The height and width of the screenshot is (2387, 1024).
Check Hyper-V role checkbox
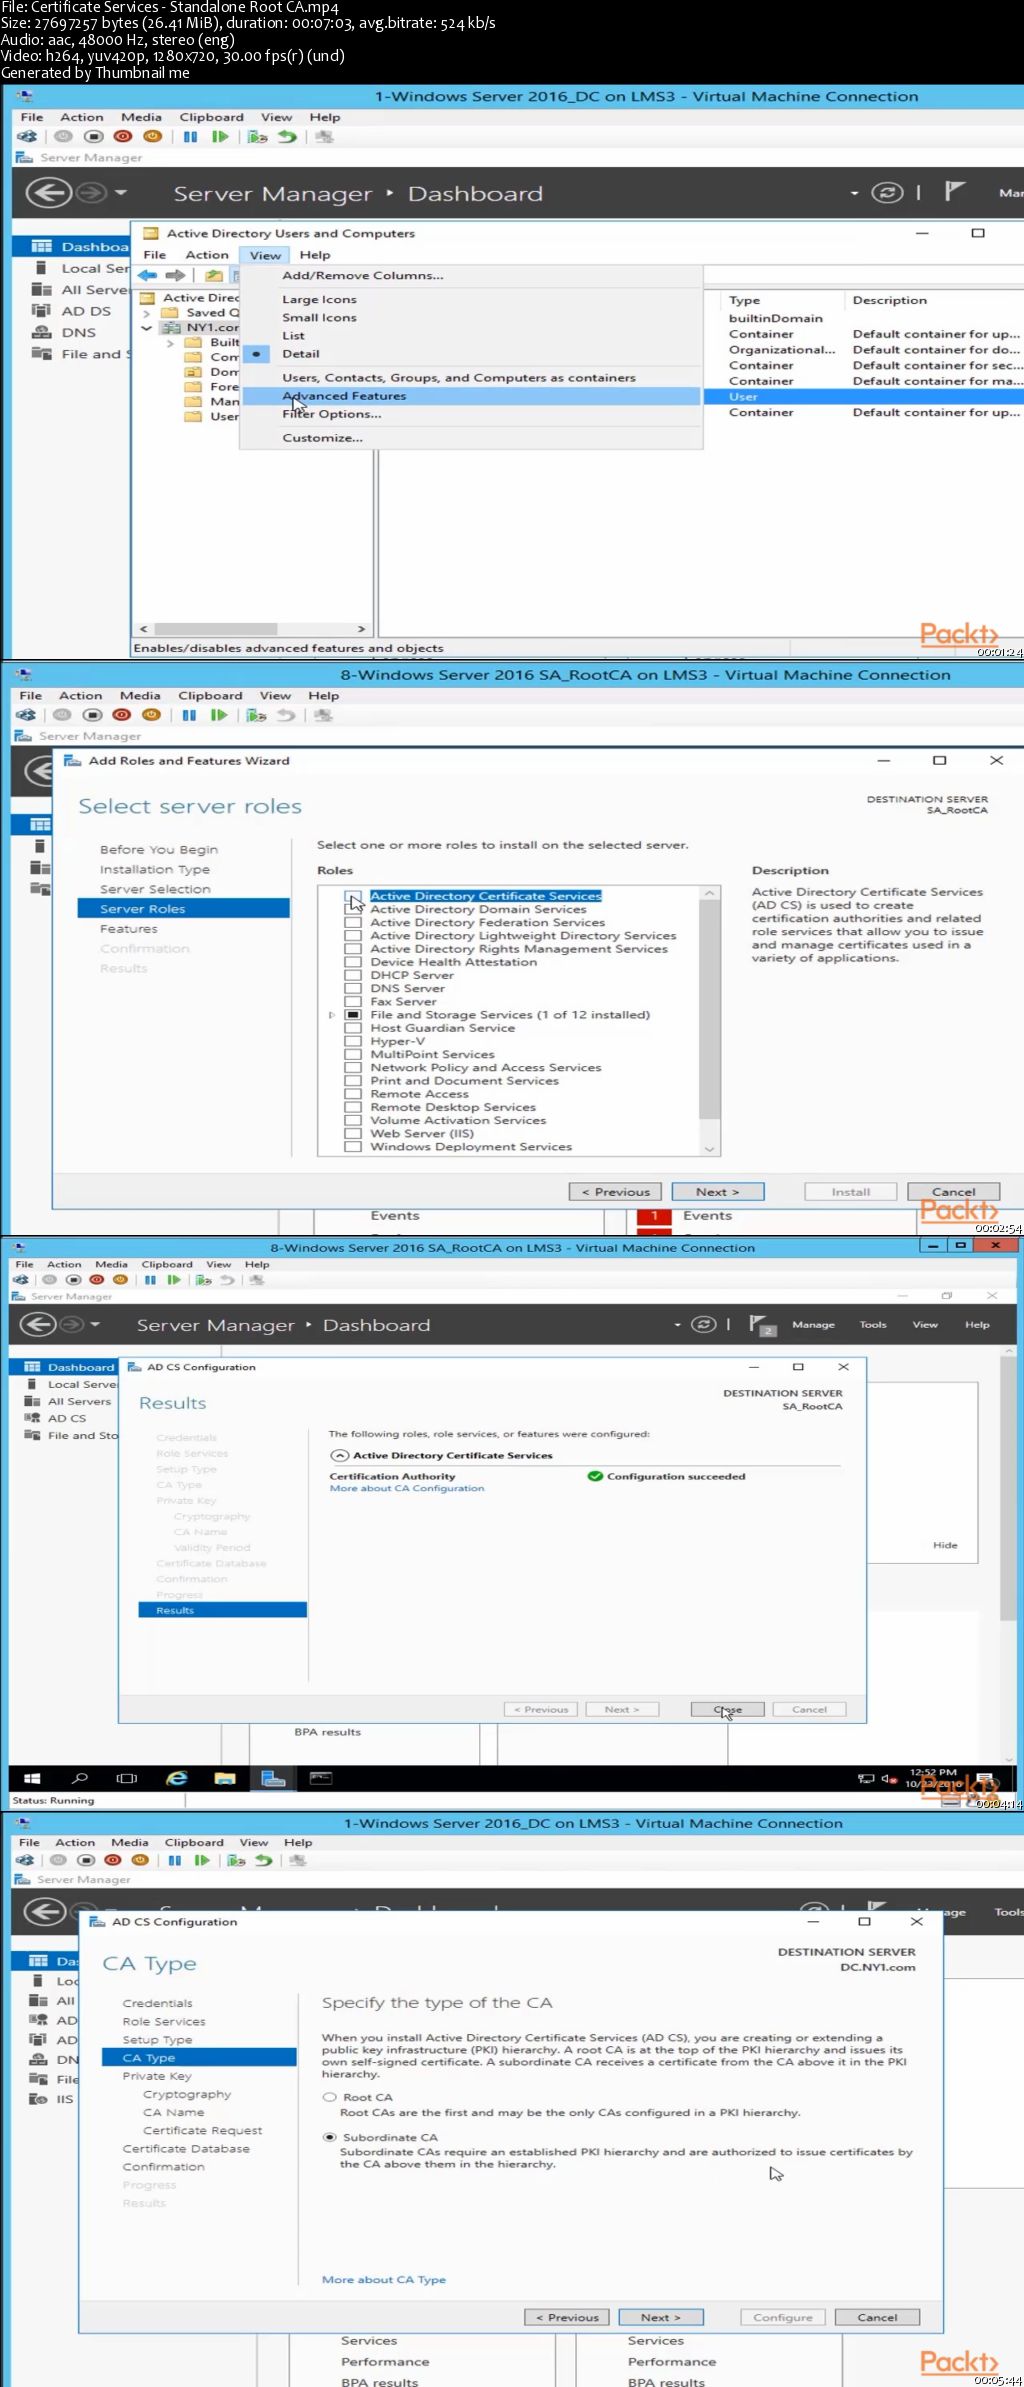[x=352, y=1041]
